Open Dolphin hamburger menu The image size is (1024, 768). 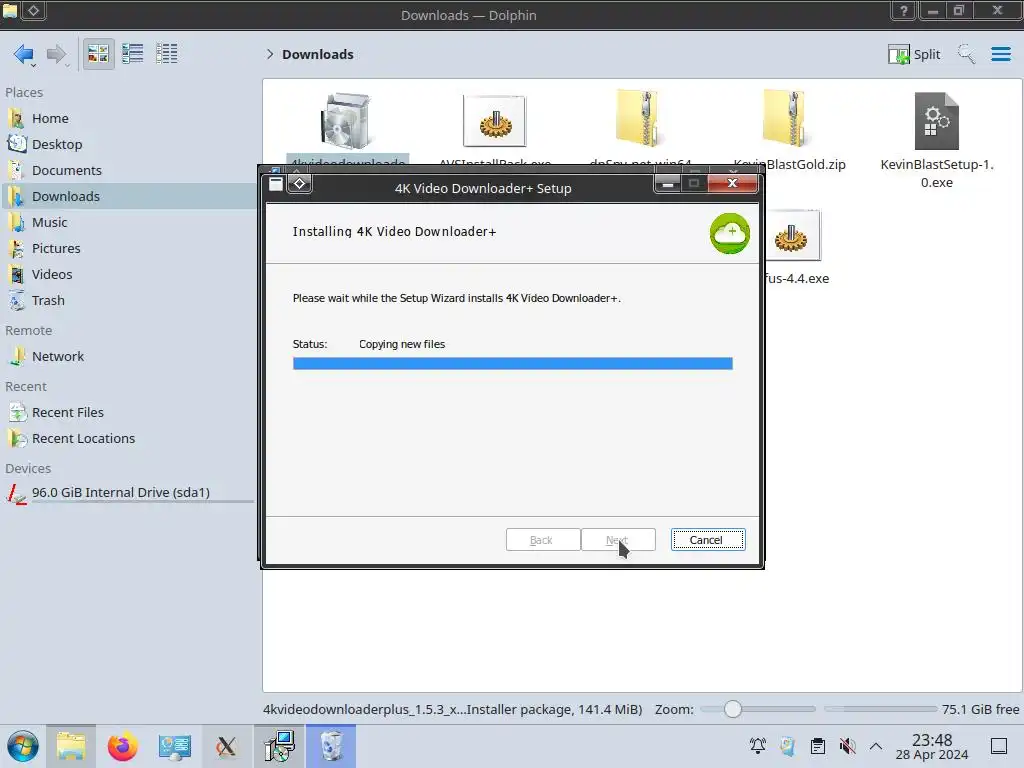pos(1000,54)
